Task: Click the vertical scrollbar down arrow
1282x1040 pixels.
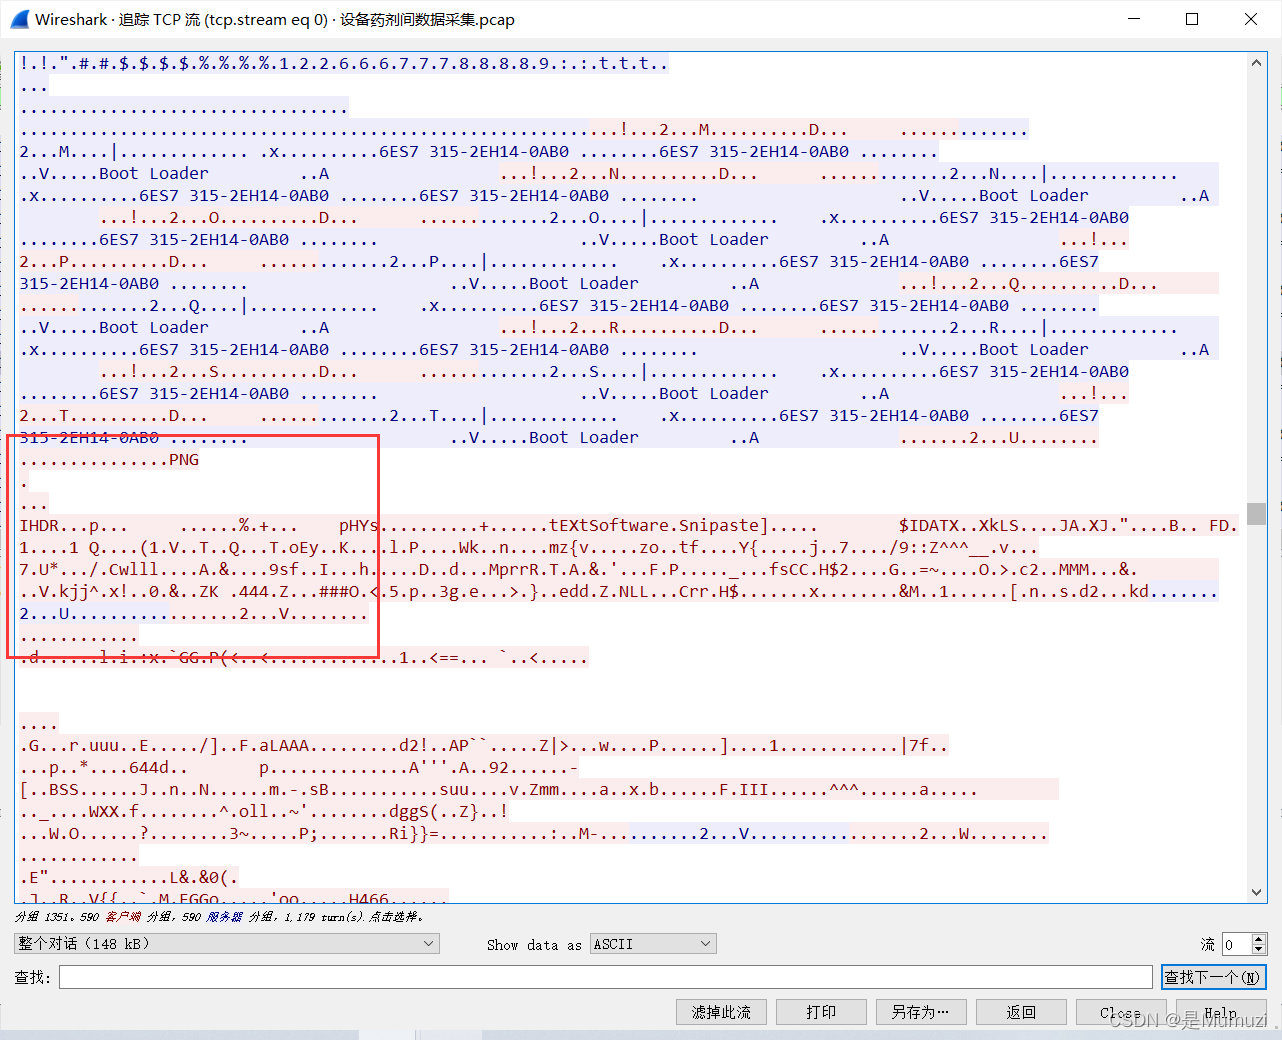Action: click(x=1257, y=893)
